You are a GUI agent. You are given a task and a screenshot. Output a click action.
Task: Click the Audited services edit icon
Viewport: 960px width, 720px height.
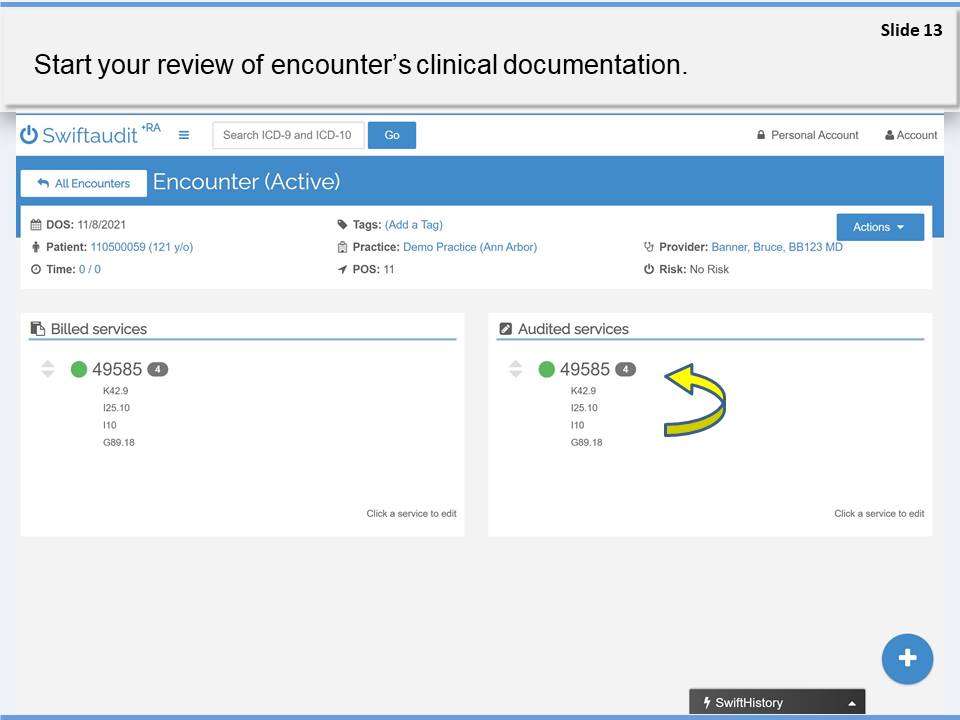click(x=505, y=329)
